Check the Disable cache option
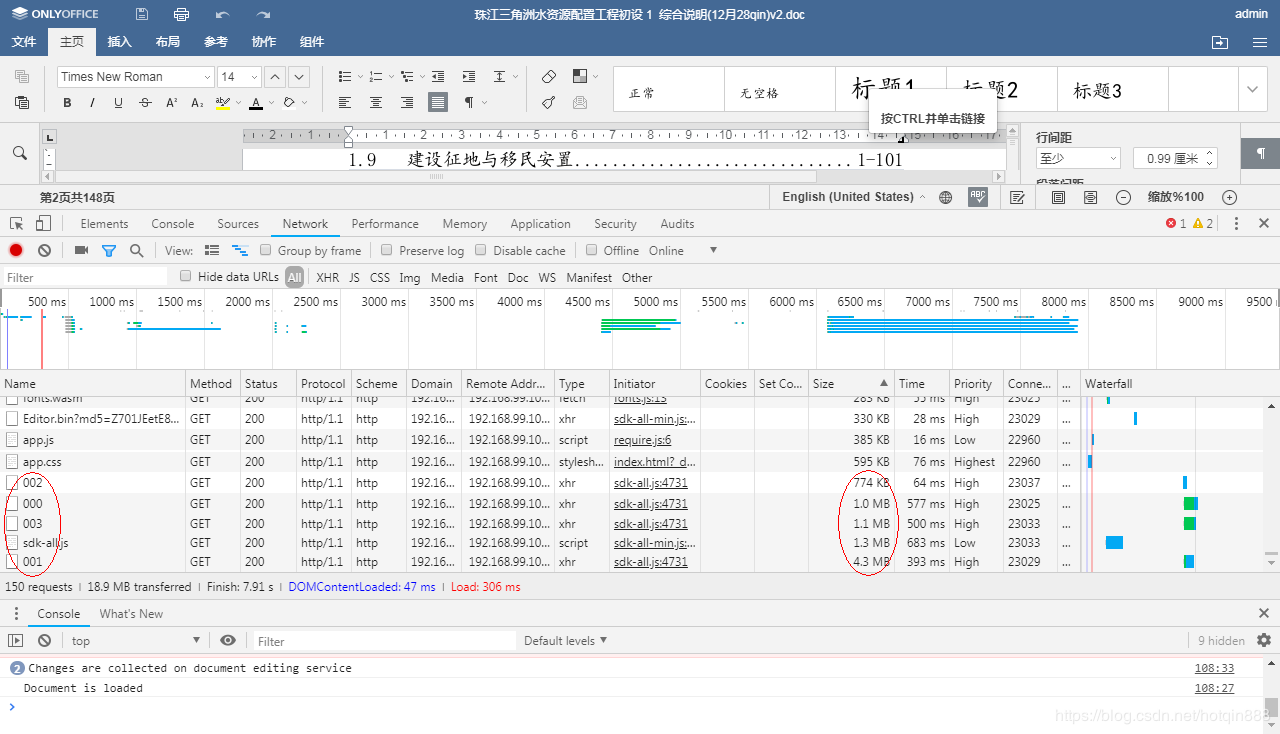The image size is (1280, 734). 481,250
